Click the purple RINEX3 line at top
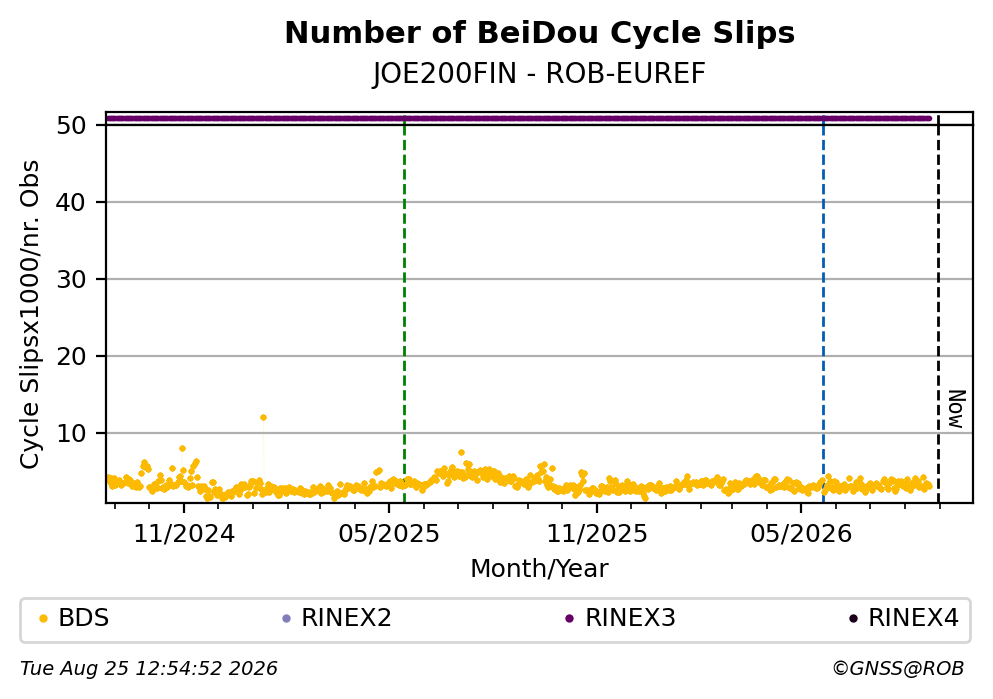The width and height of the screenshot is (993, 699). point(519,118)
